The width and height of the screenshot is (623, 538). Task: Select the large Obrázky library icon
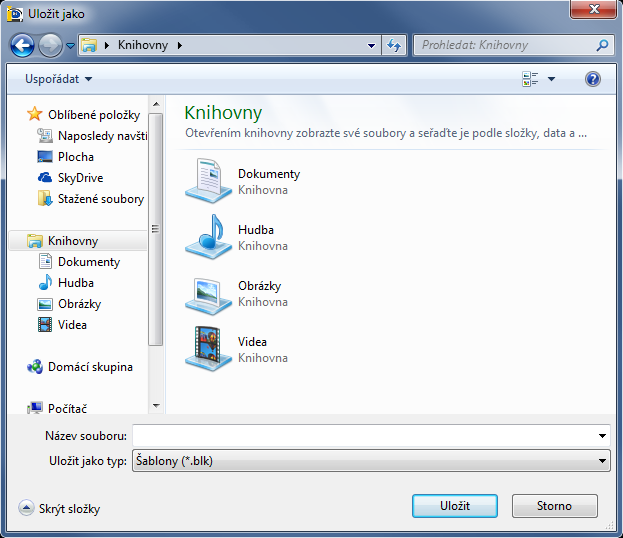(208, 296)
